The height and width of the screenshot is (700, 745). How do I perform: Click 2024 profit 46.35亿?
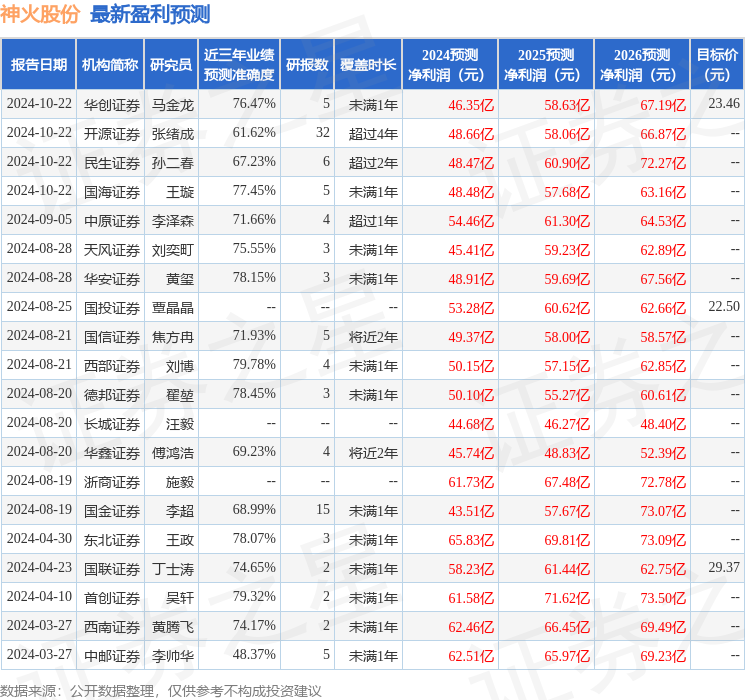(x=471, y=105)
